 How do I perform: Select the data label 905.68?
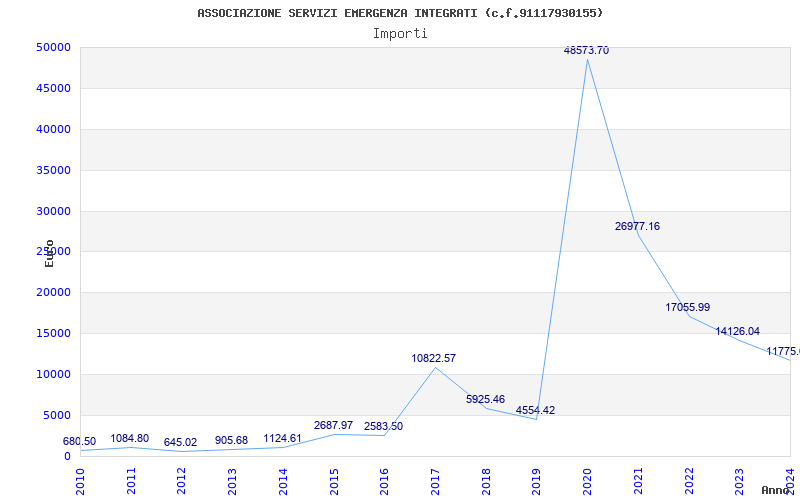click(231, 440)
